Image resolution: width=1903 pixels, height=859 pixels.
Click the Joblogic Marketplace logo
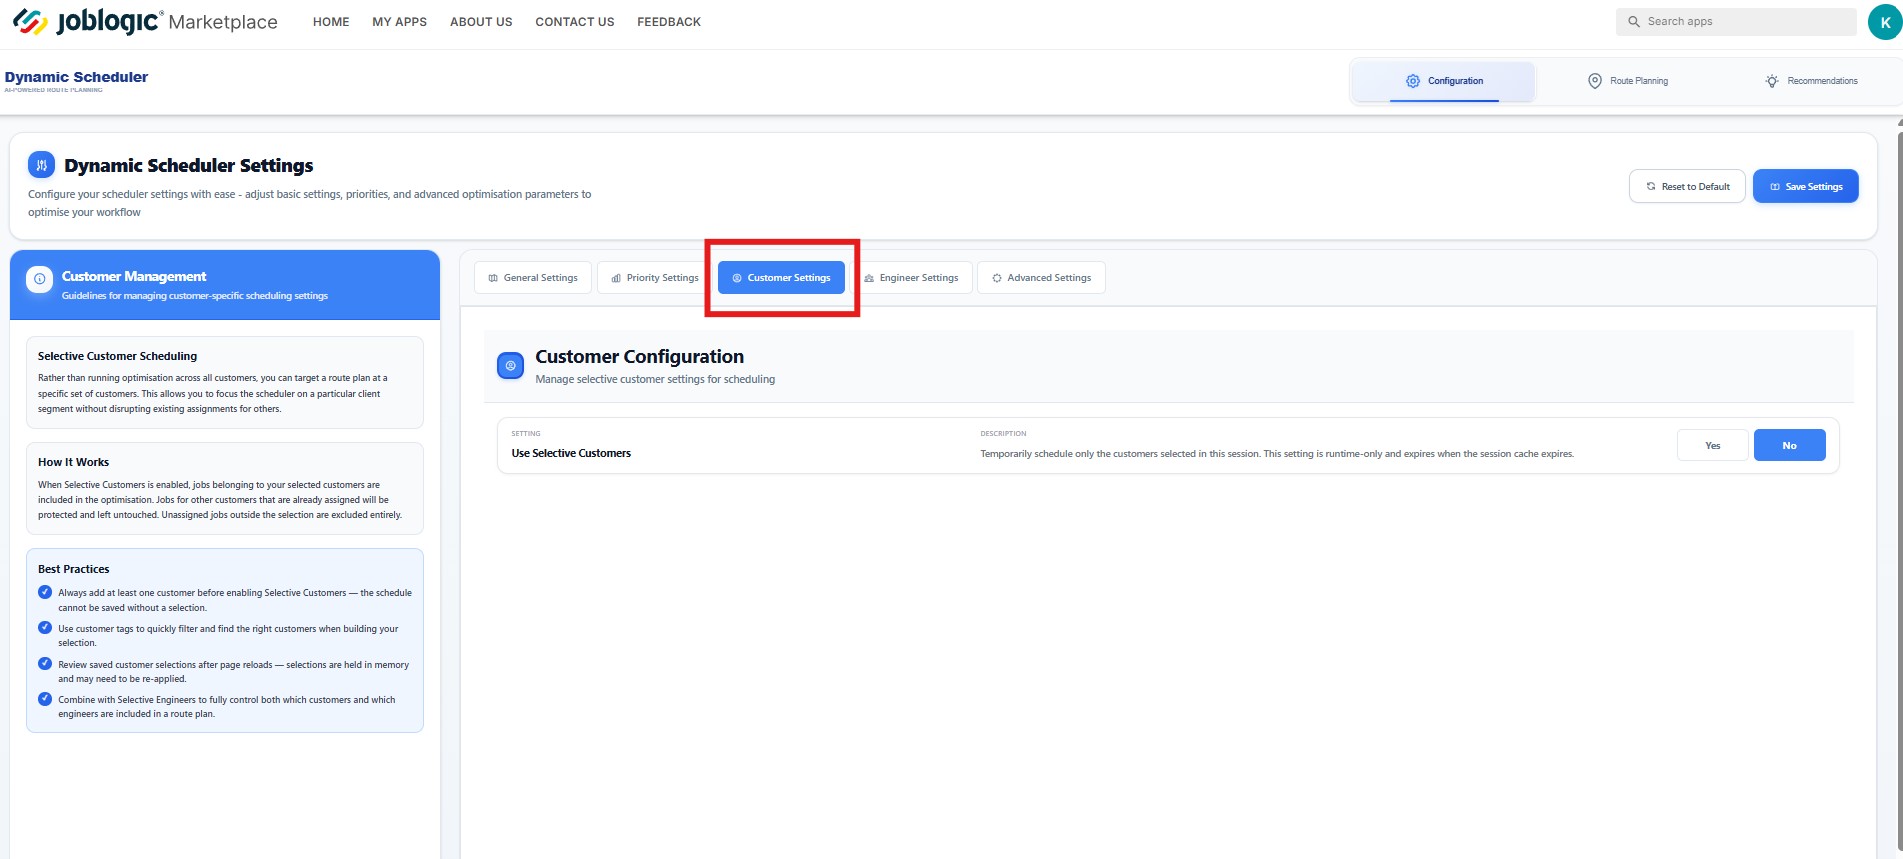145,21
